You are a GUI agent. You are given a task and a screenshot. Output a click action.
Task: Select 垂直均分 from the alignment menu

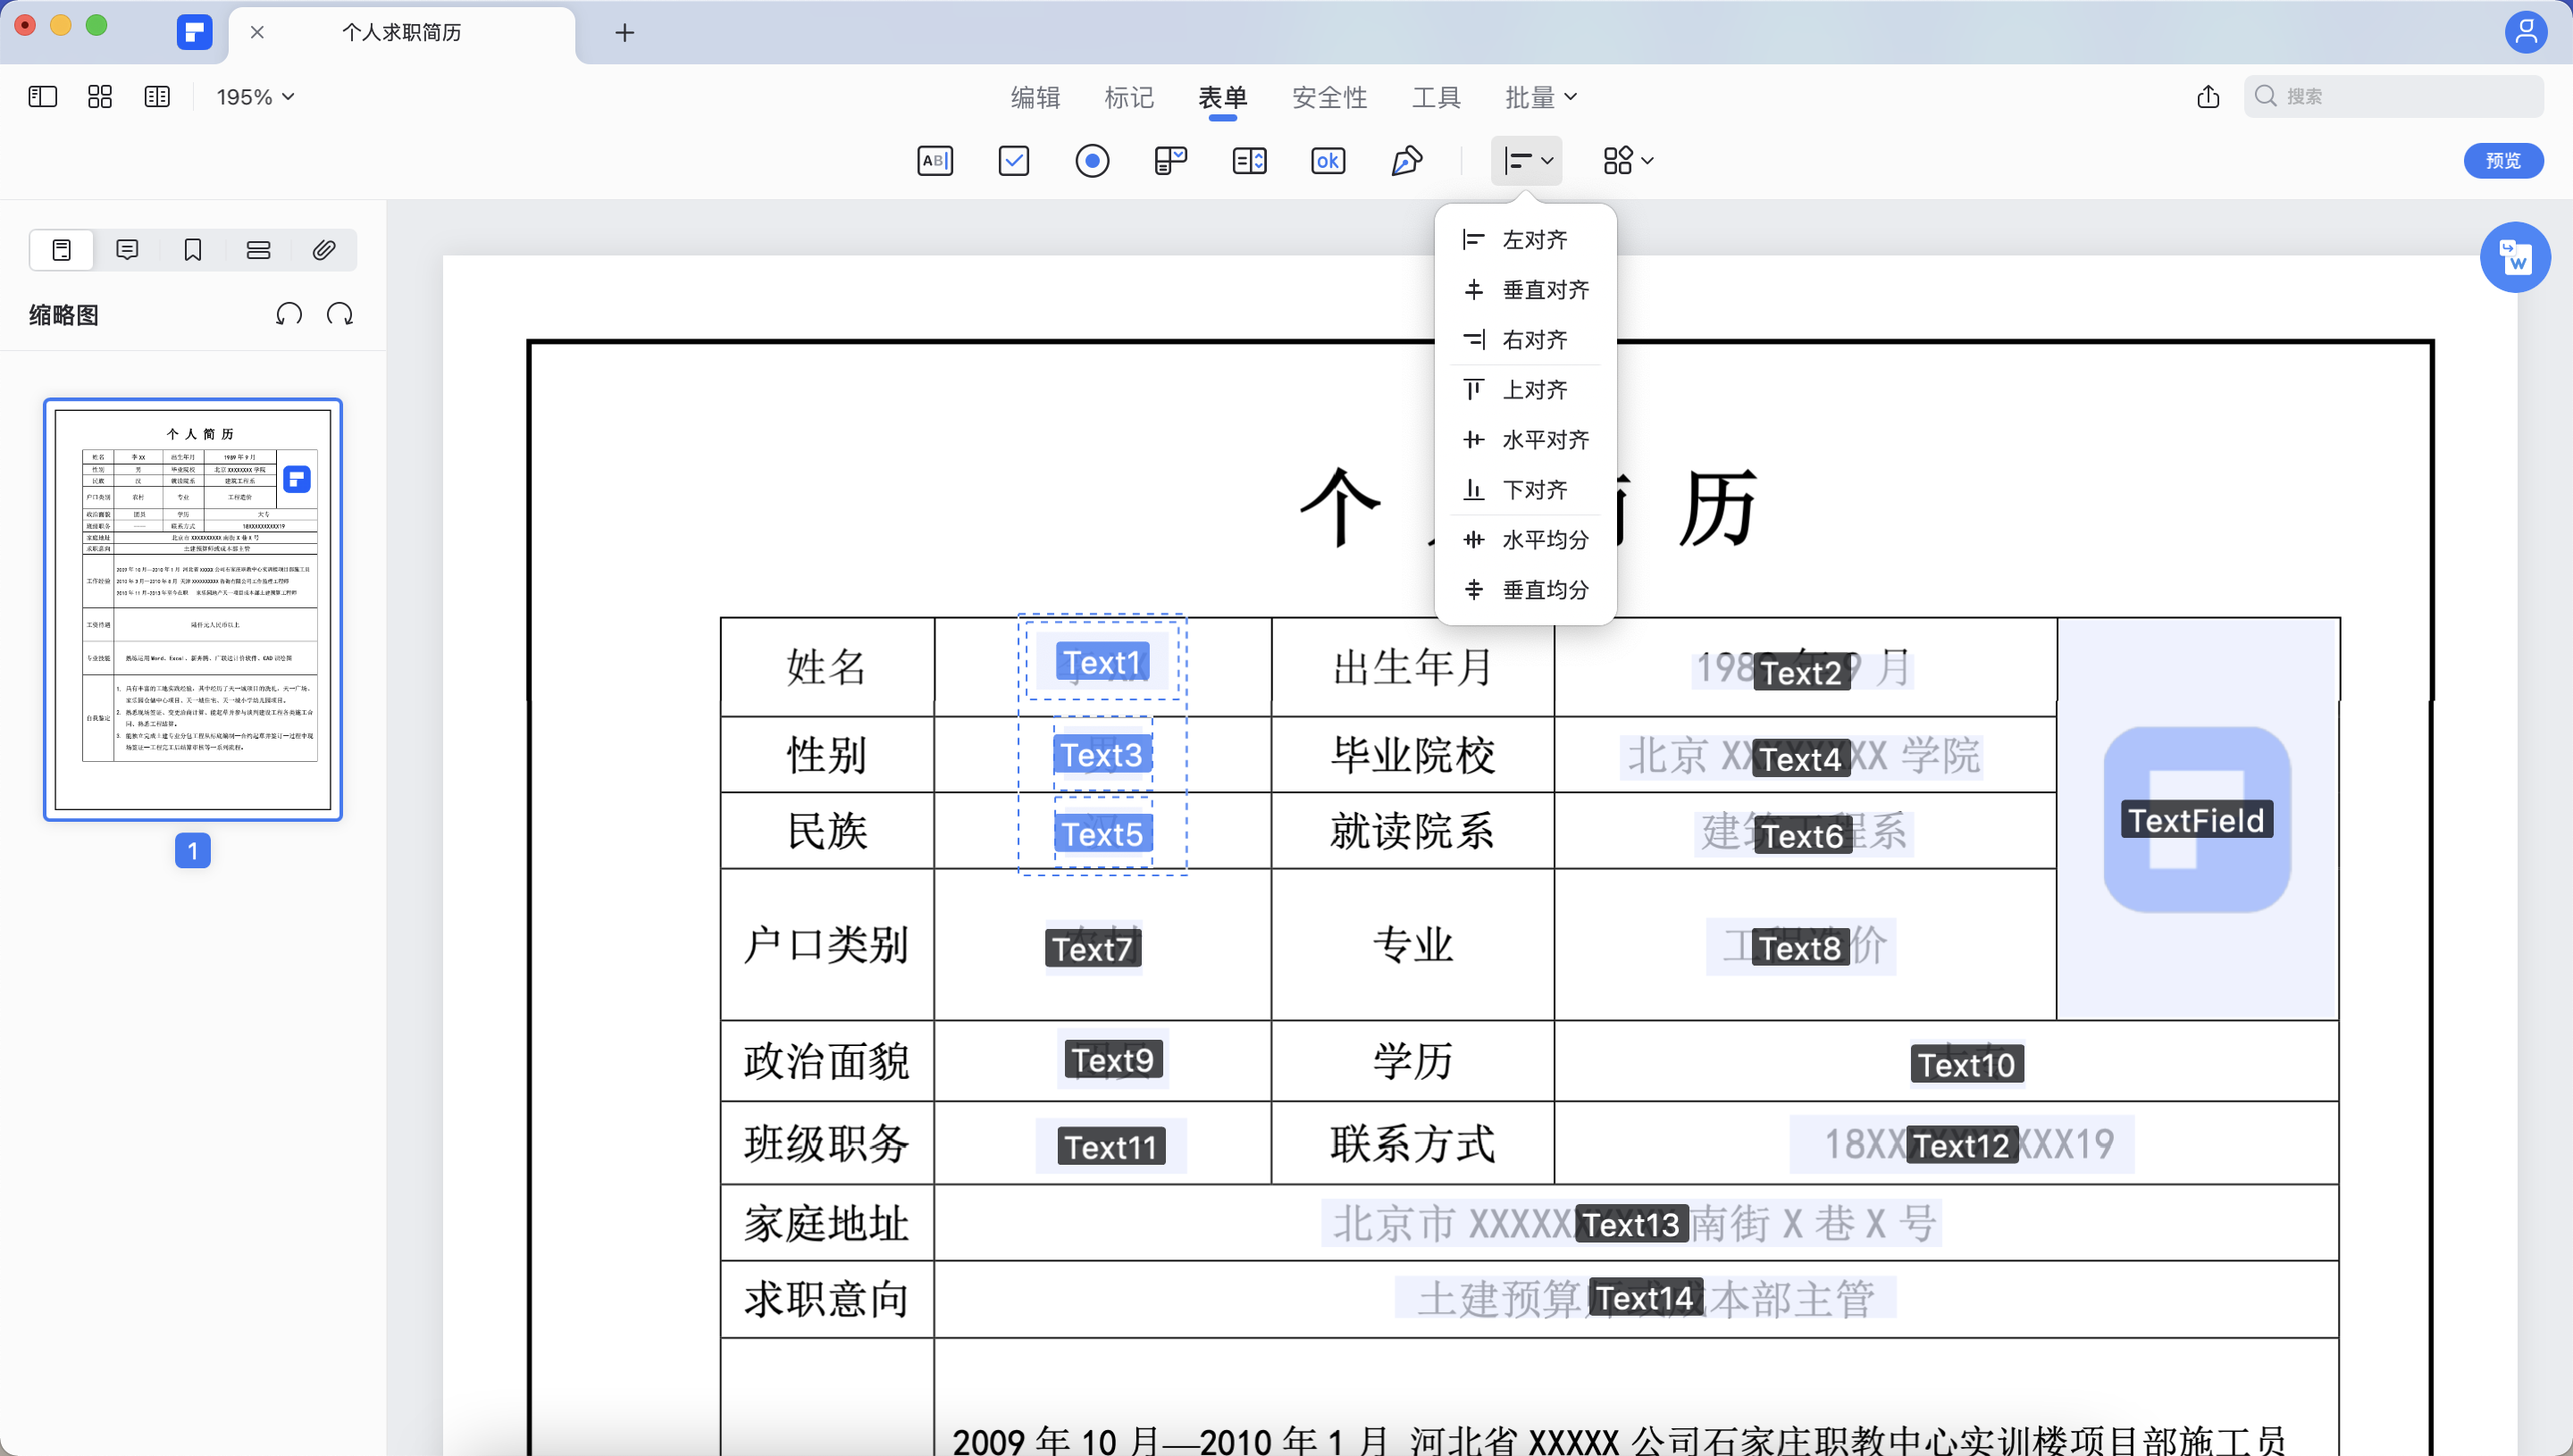click(1545, 589)
